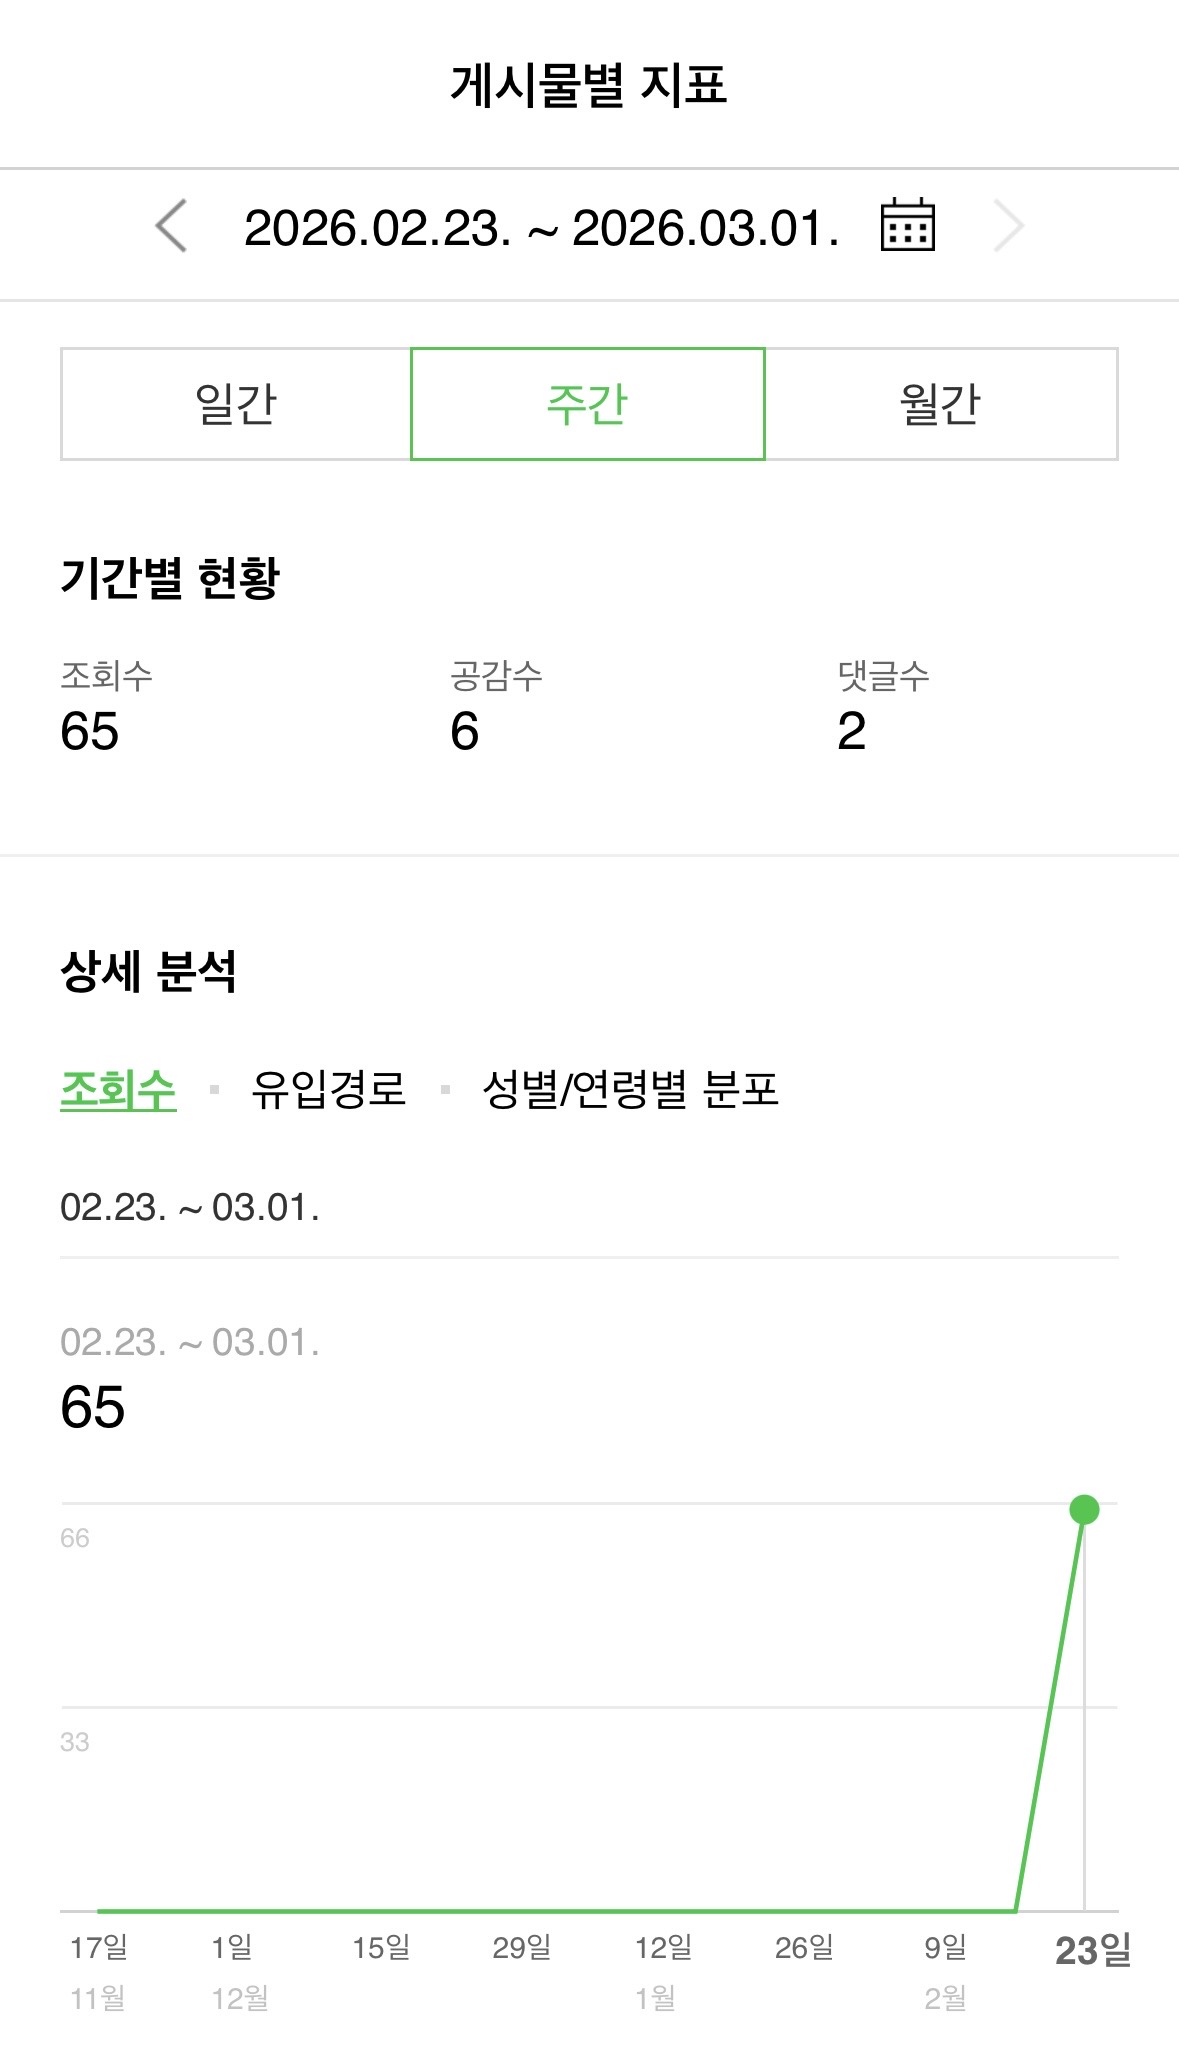Go to next week with right arrow
Screen dimensions: 1179x2057
click(1008, 226)
